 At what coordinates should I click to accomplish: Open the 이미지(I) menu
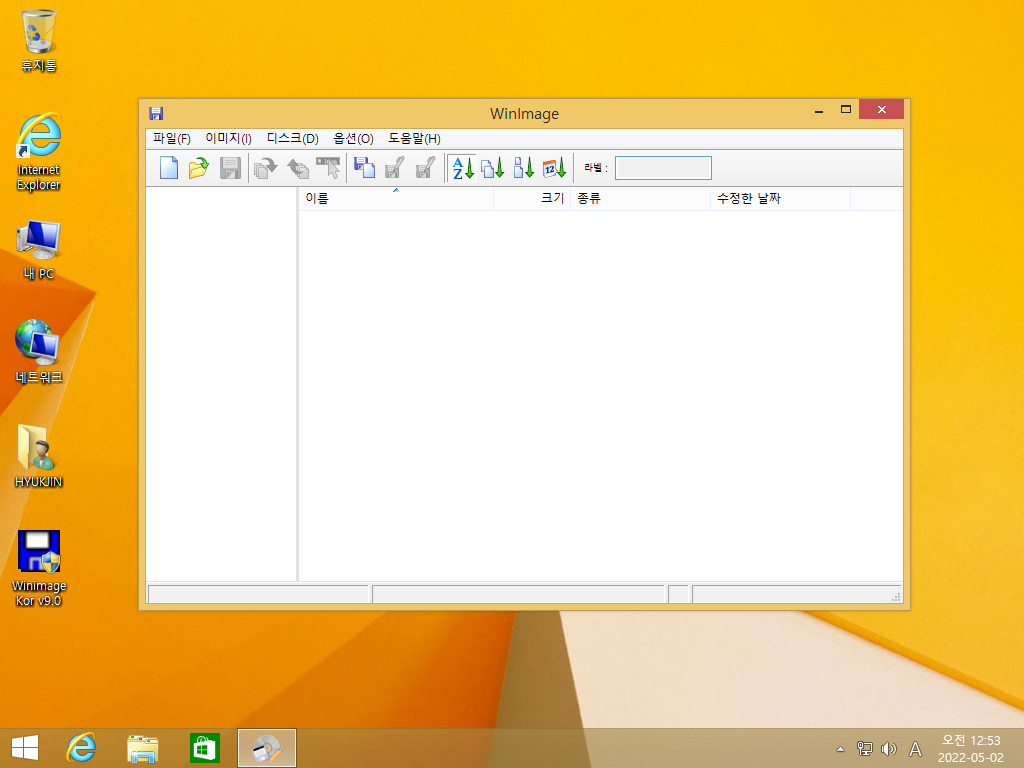pyautogui.click(x=229, y=138)
